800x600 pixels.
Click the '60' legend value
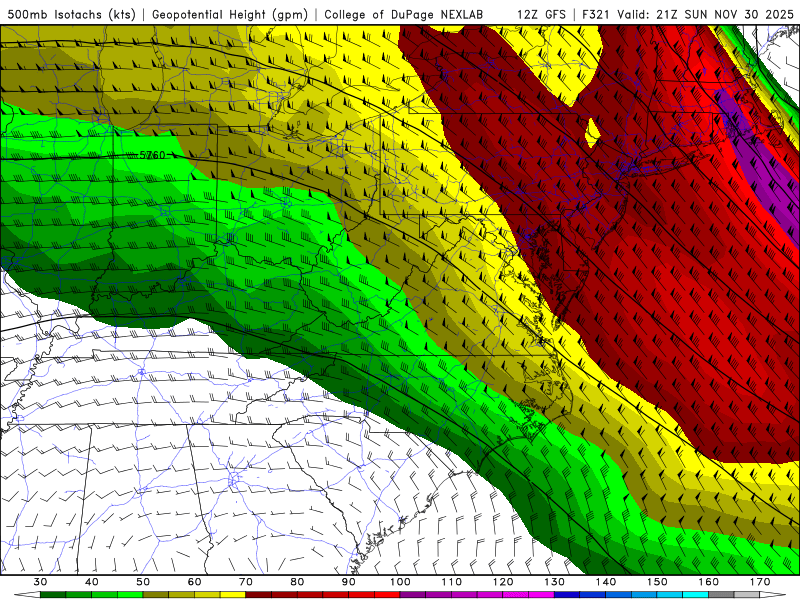pyautogui.click(x=194, y=582)
